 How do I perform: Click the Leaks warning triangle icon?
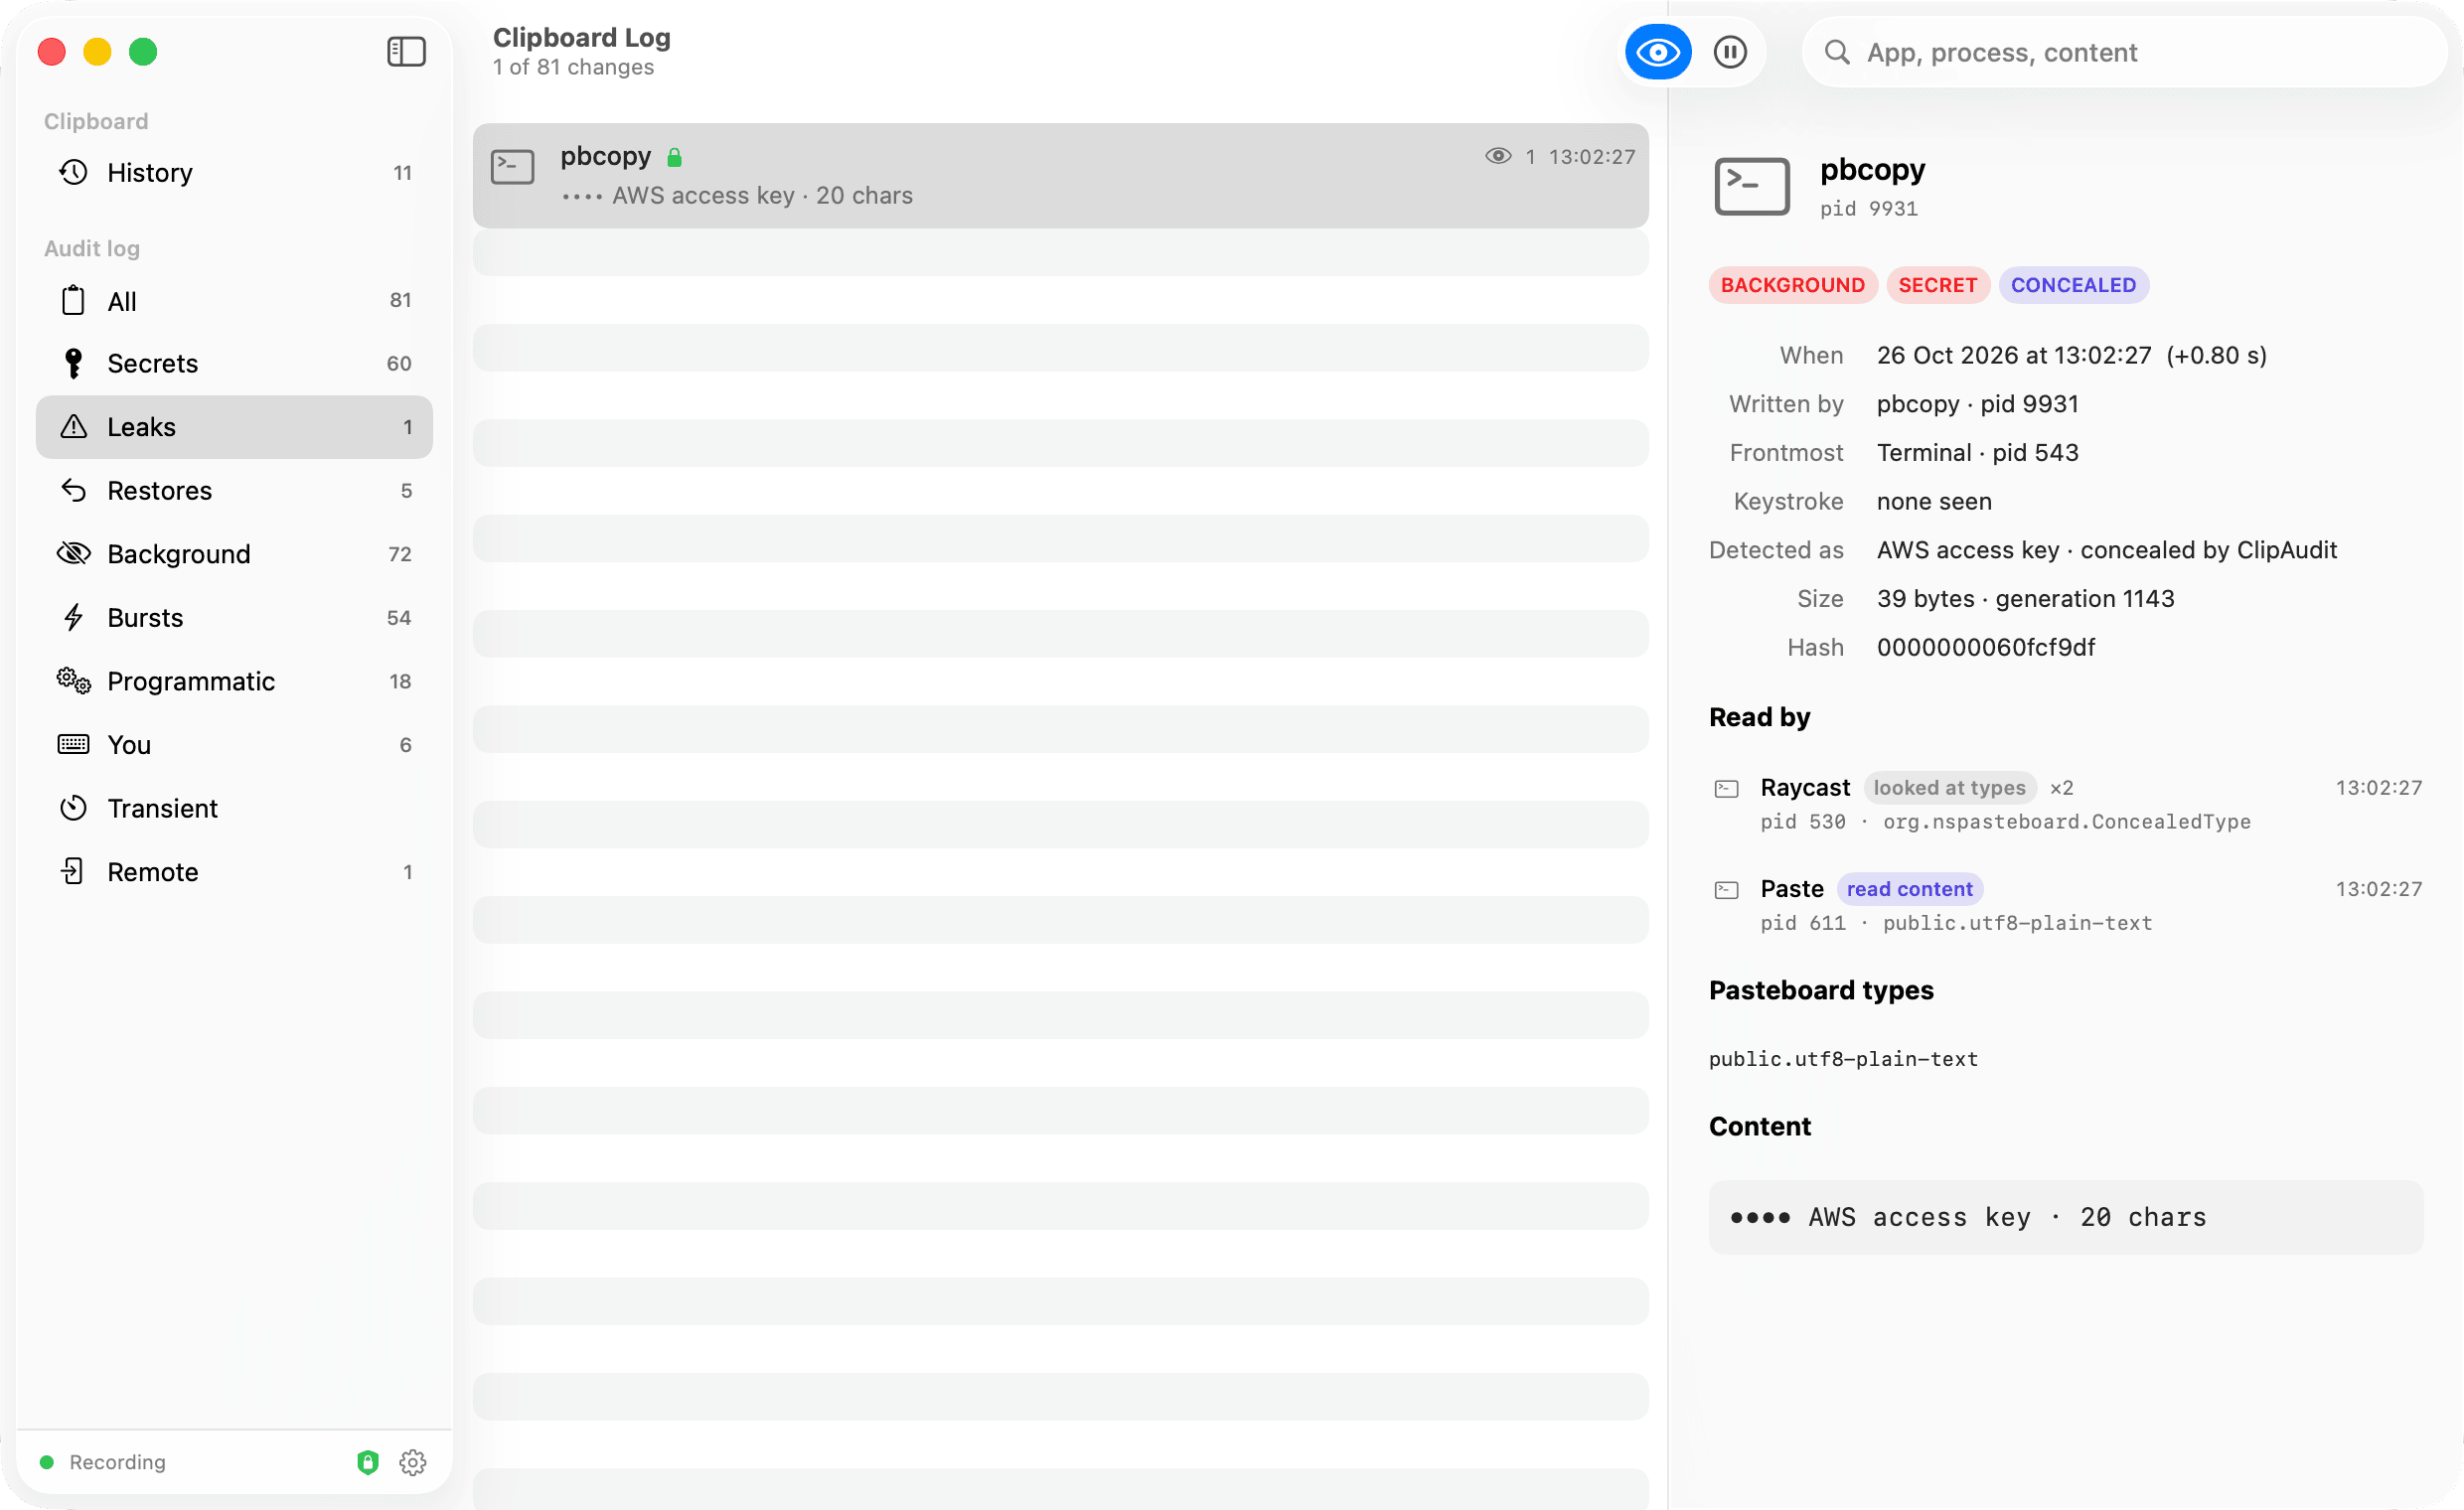(x=73, y=427)
